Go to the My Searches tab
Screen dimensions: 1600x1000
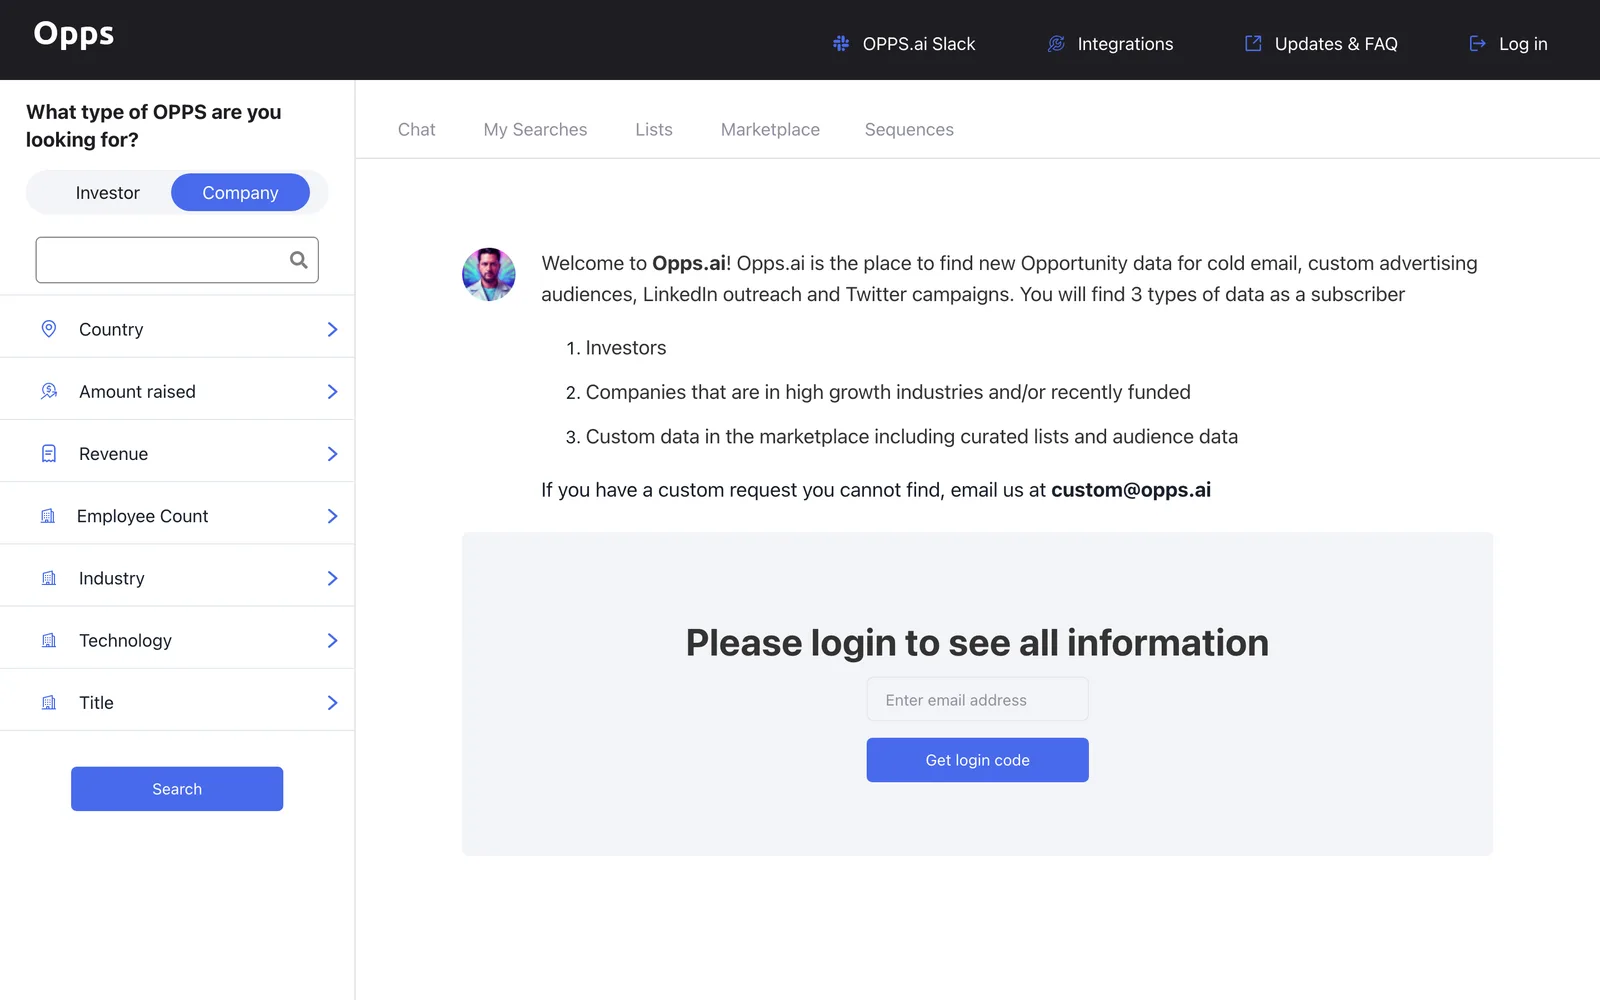tap(535, 130)
